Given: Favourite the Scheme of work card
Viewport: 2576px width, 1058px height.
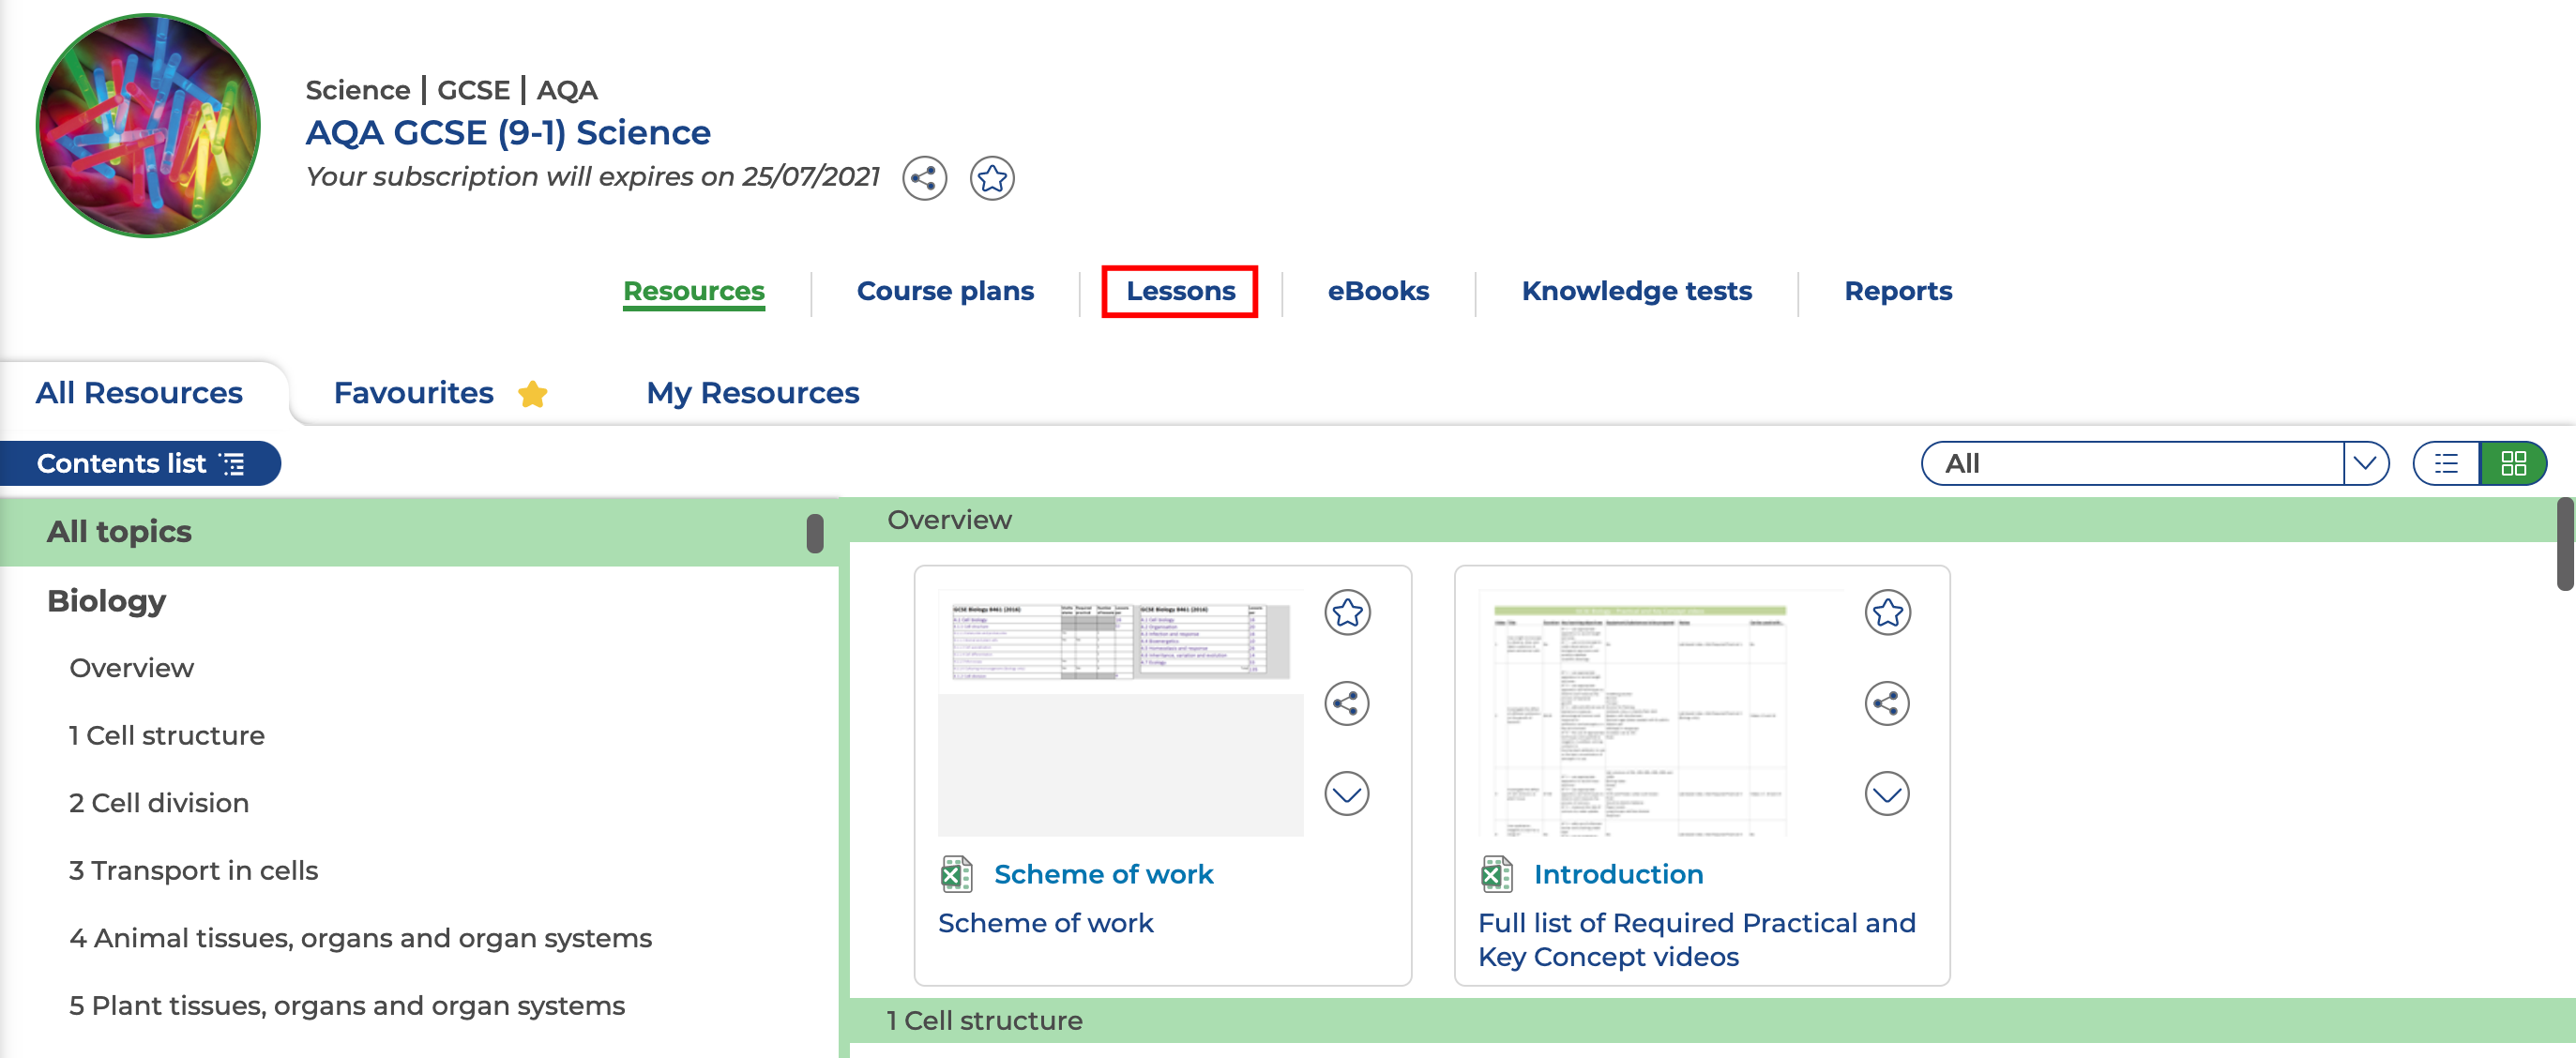Looking at the screenshot, I should click(x=1346, y=612).
